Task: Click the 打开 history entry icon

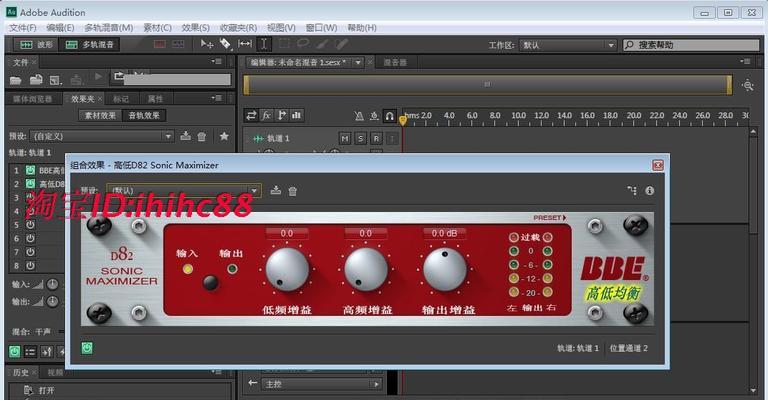Action: (x=28, y=390)
